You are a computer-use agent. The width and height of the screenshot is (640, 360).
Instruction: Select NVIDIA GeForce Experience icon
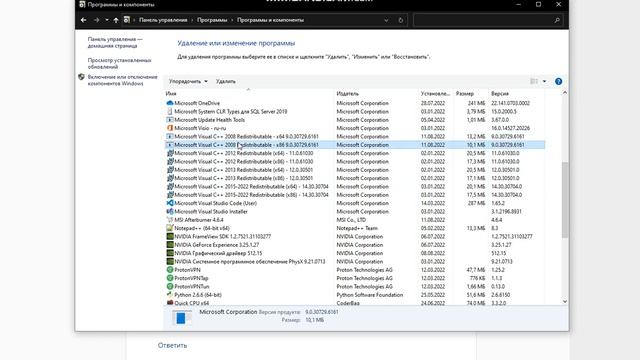170,245
